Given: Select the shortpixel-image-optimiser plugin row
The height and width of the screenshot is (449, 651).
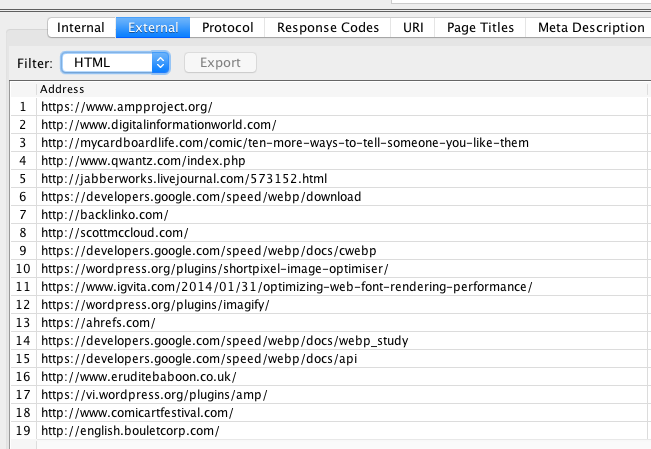Looking at the screenshot, I should pos(214,269).
